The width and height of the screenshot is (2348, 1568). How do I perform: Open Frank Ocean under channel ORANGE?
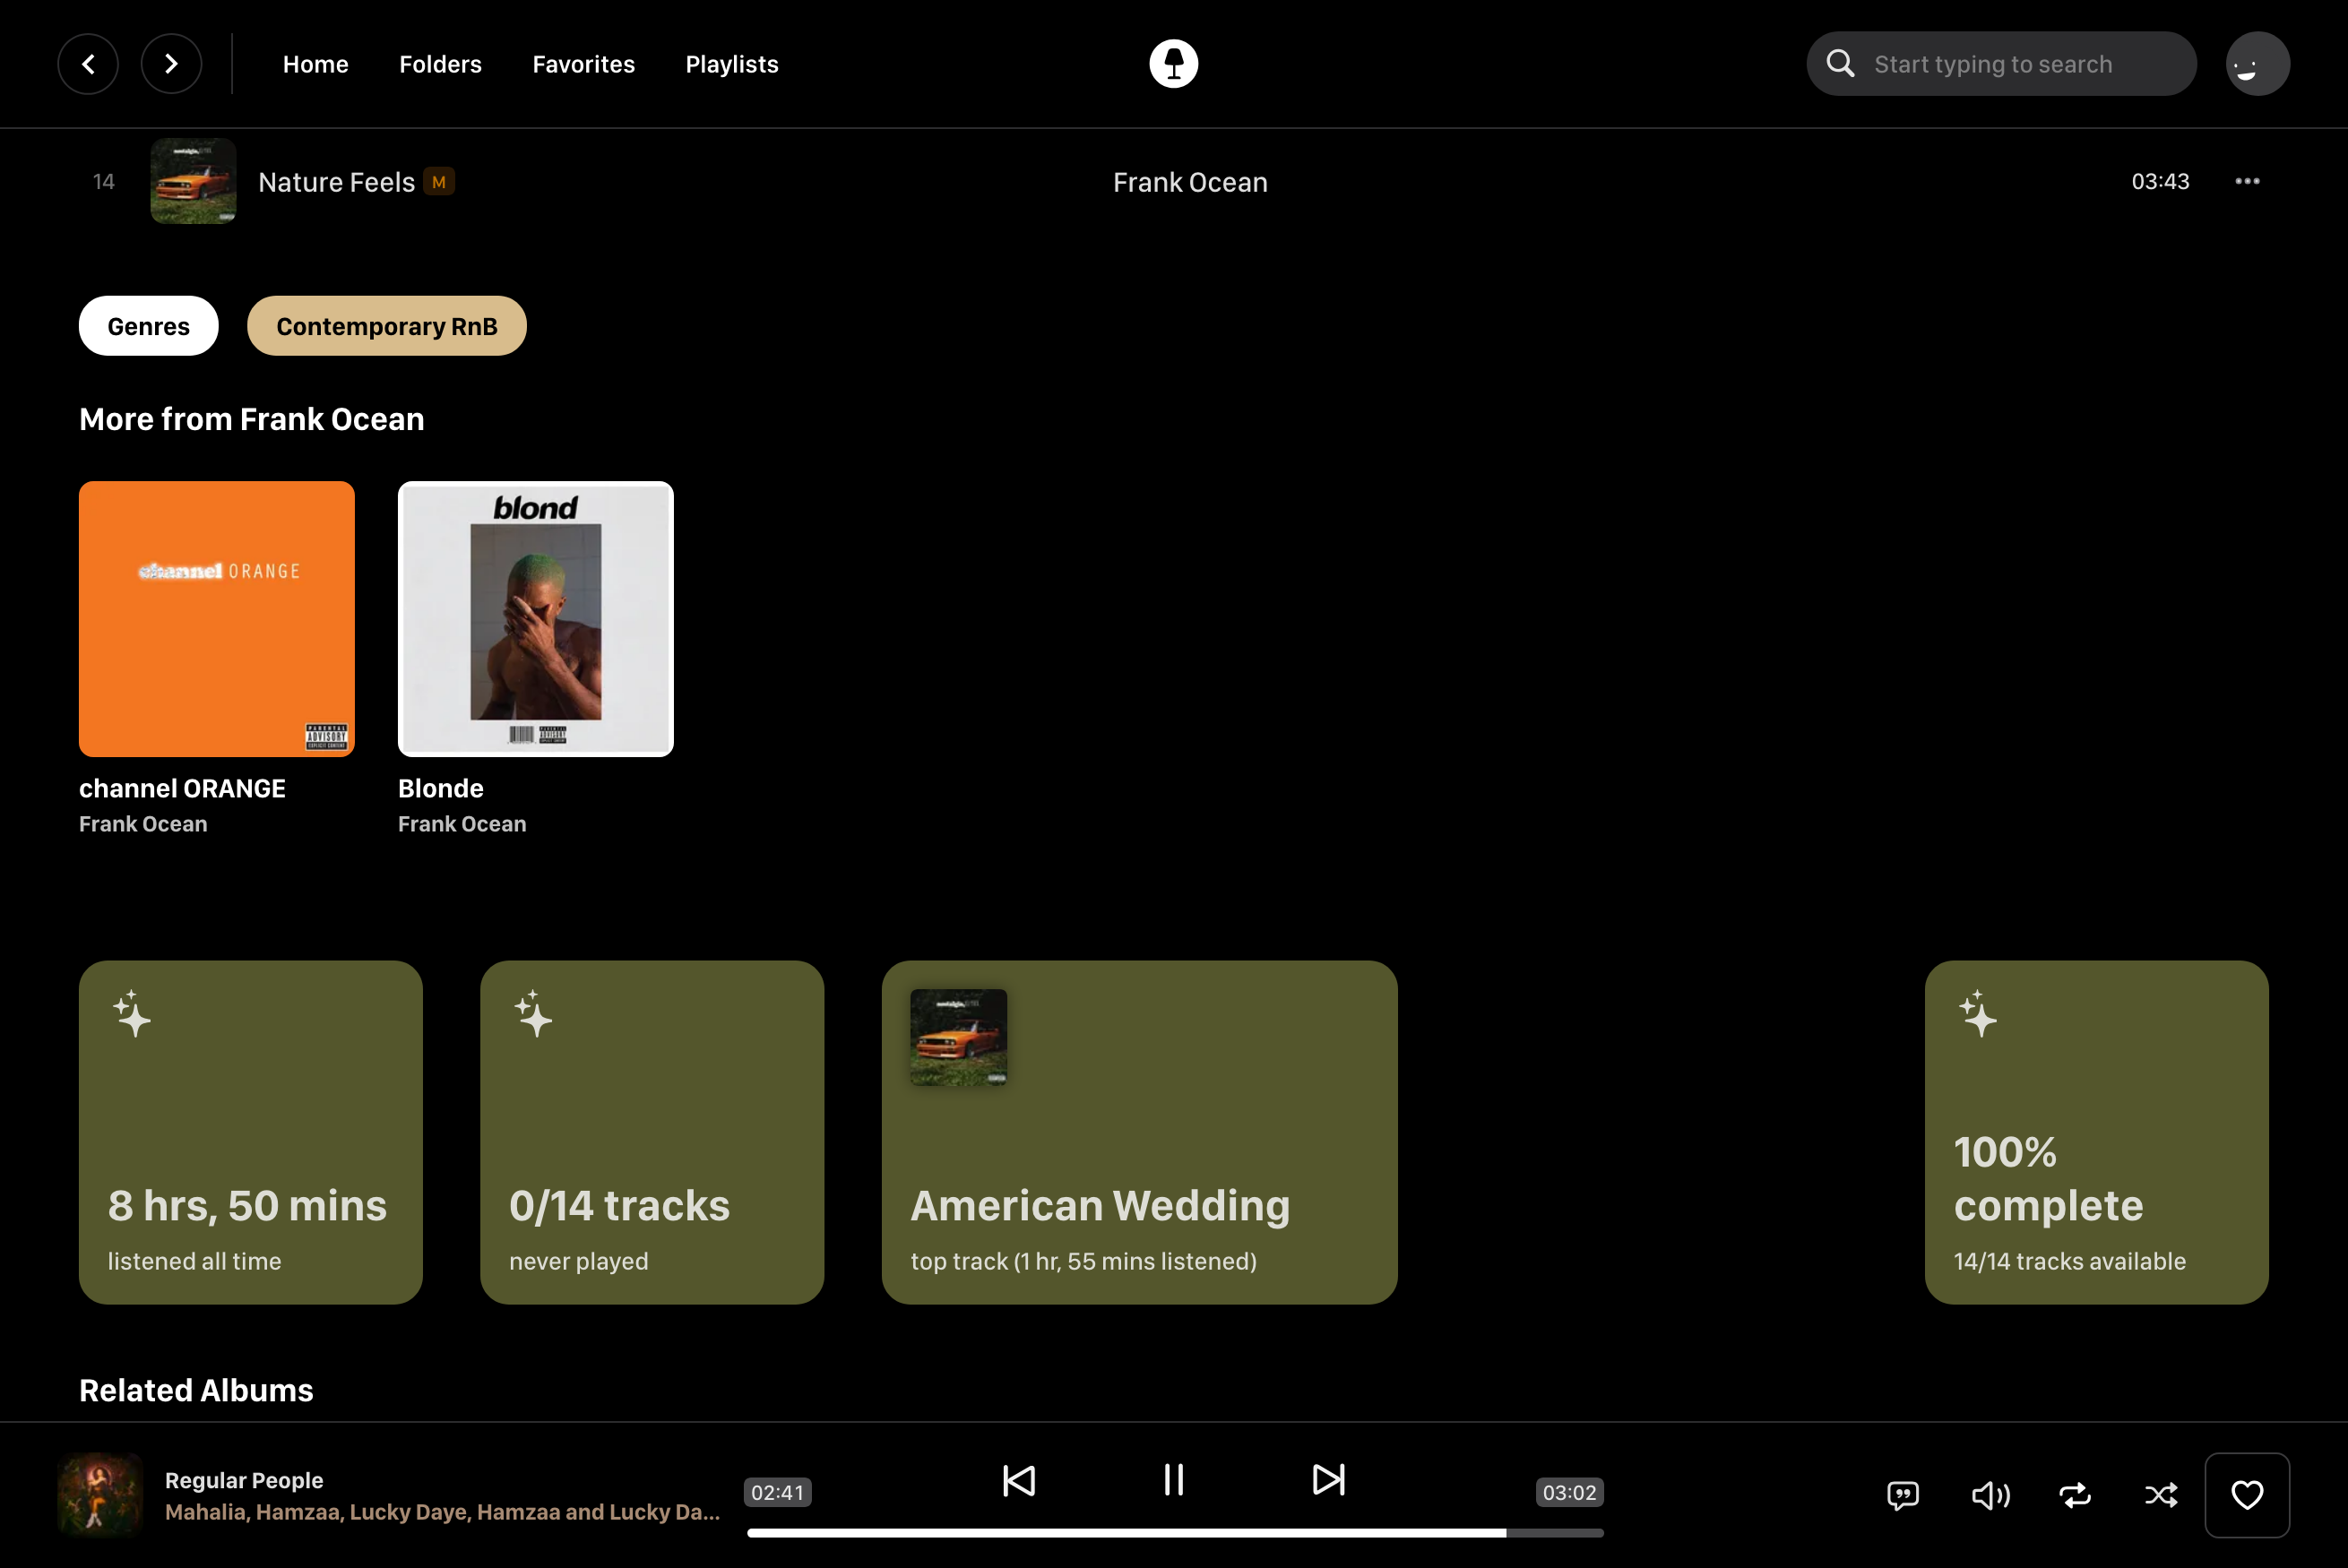(x=143, y=824)
